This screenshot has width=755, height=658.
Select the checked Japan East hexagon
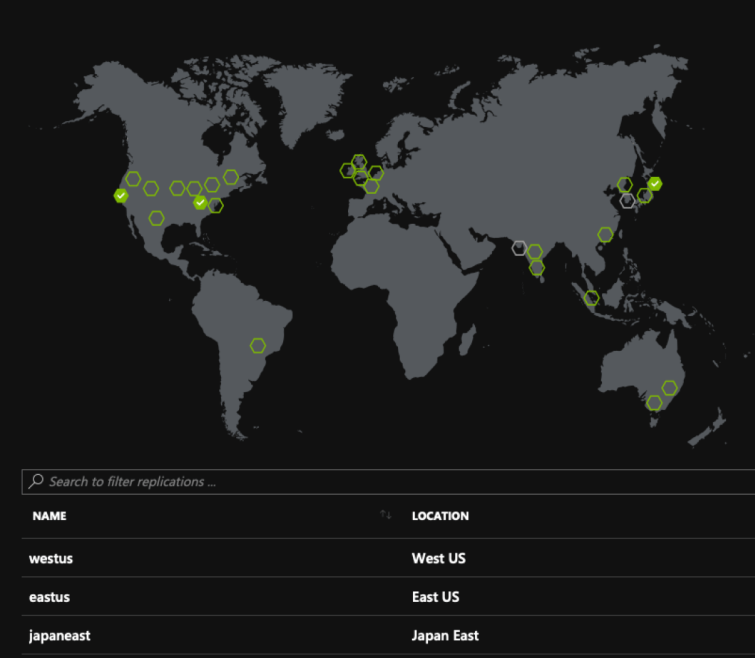655,184
